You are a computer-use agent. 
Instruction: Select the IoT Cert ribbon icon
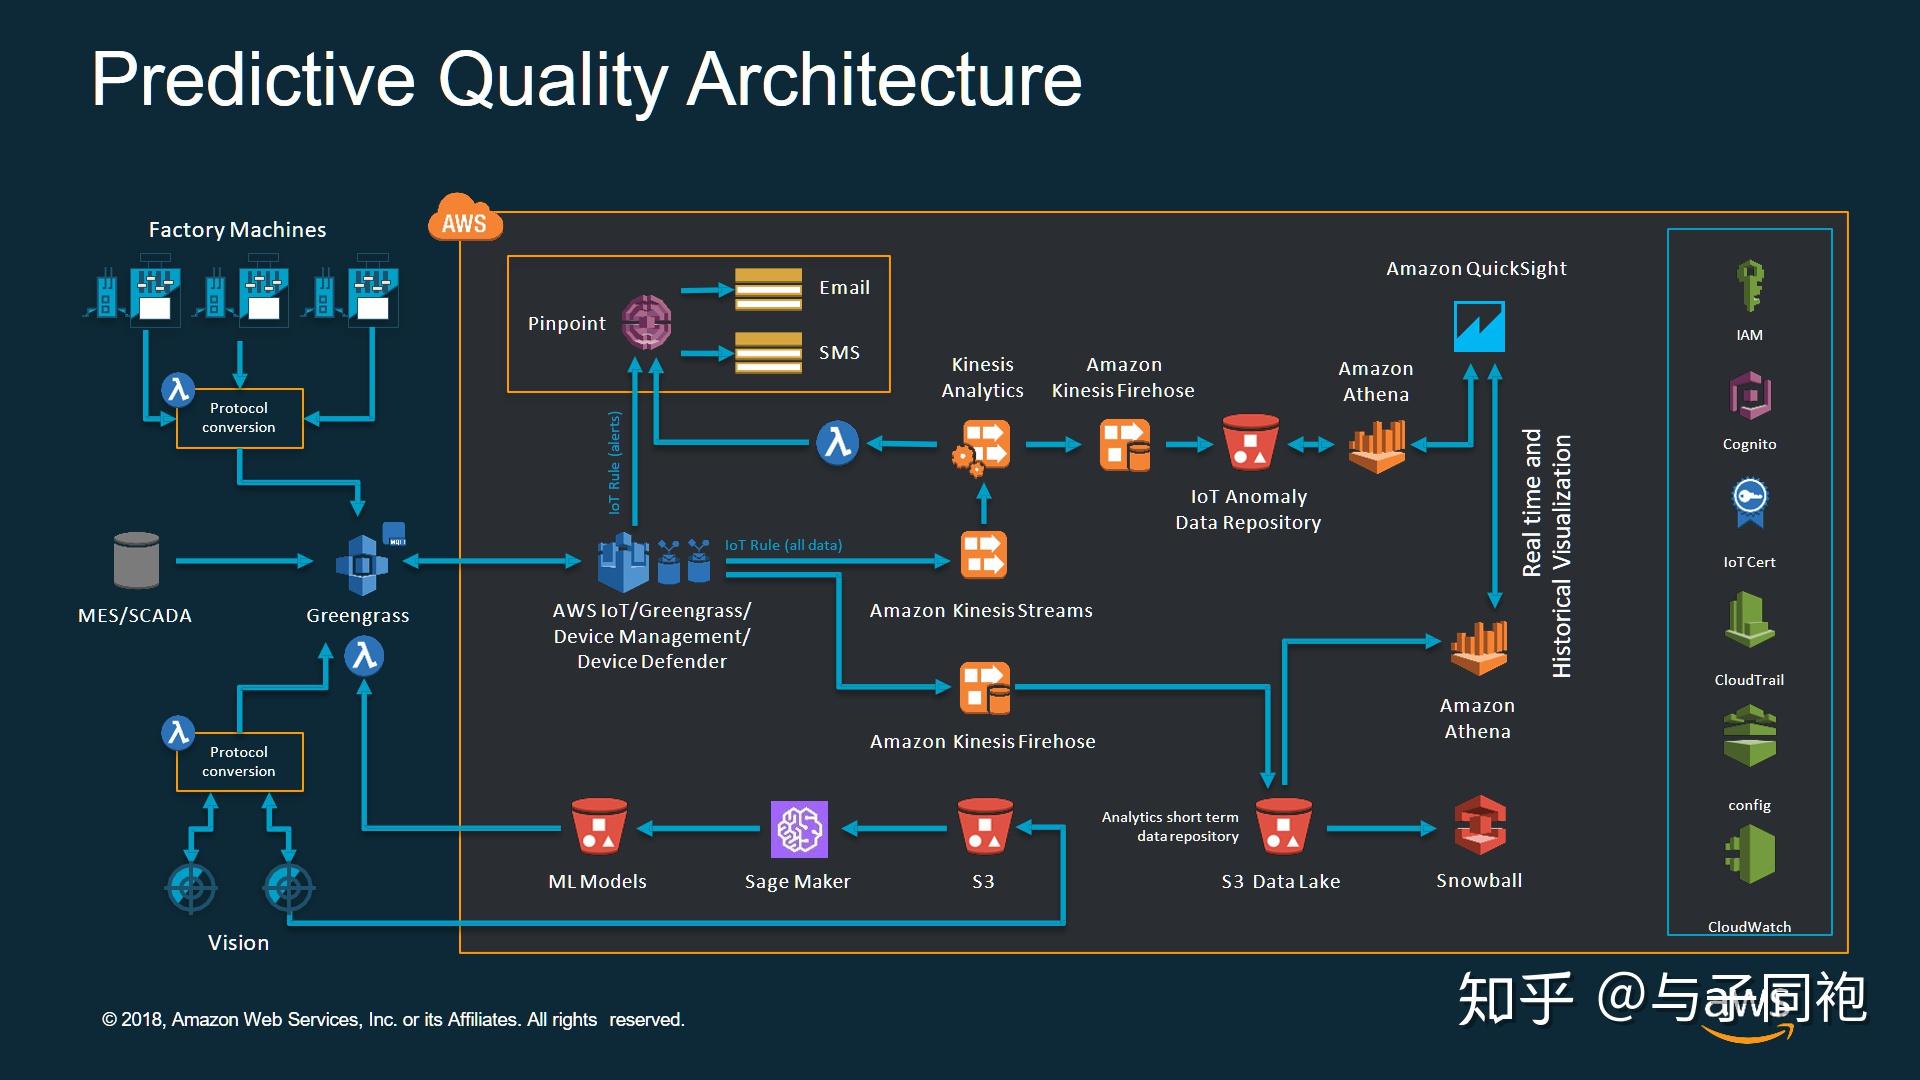(x=1750, y=503)
